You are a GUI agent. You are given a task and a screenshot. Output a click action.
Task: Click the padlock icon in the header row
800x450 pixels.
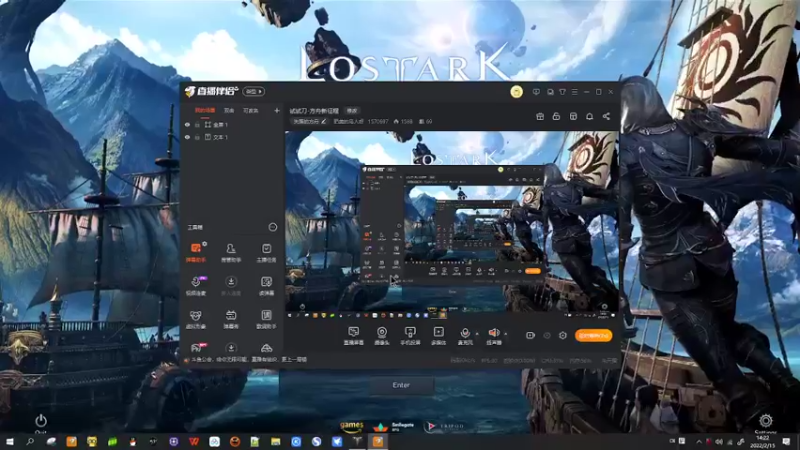[556, 116]
